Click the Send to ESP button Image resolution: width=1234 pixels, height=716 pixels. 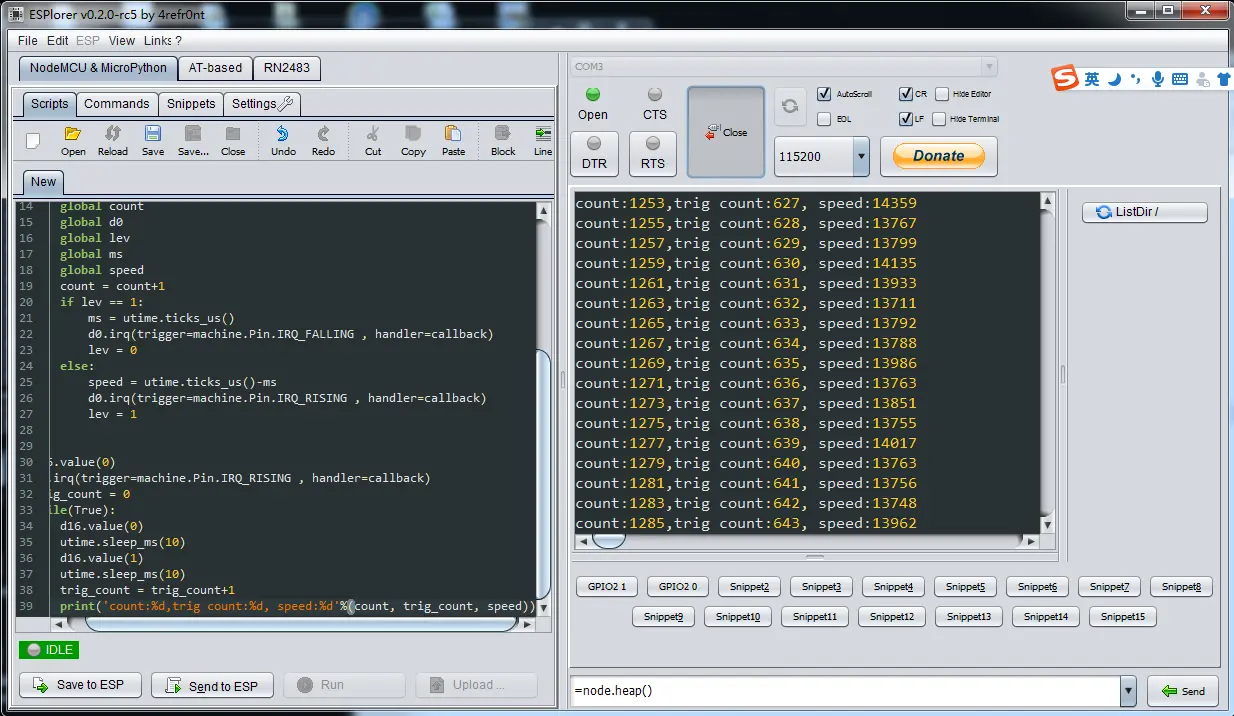pyautogui.click(x=213, y=685)
